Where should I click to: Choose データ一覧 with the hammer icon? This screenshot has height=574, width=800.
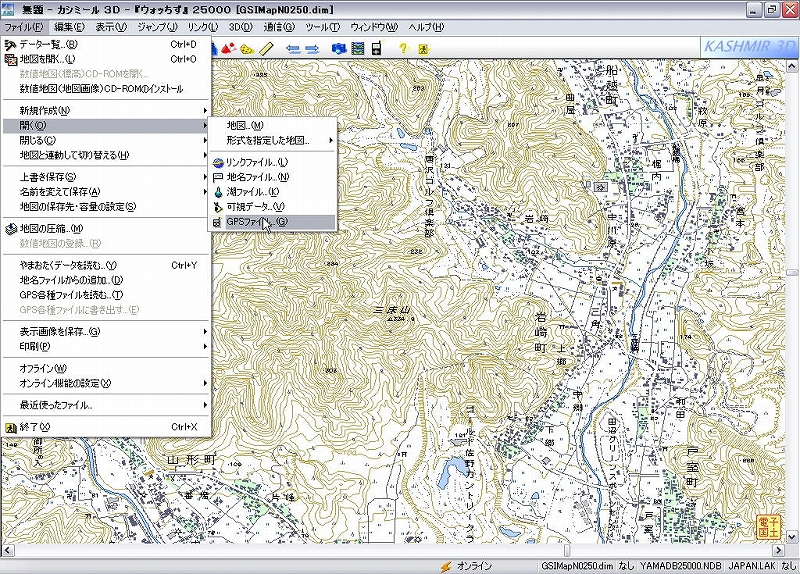click(106, 44)
